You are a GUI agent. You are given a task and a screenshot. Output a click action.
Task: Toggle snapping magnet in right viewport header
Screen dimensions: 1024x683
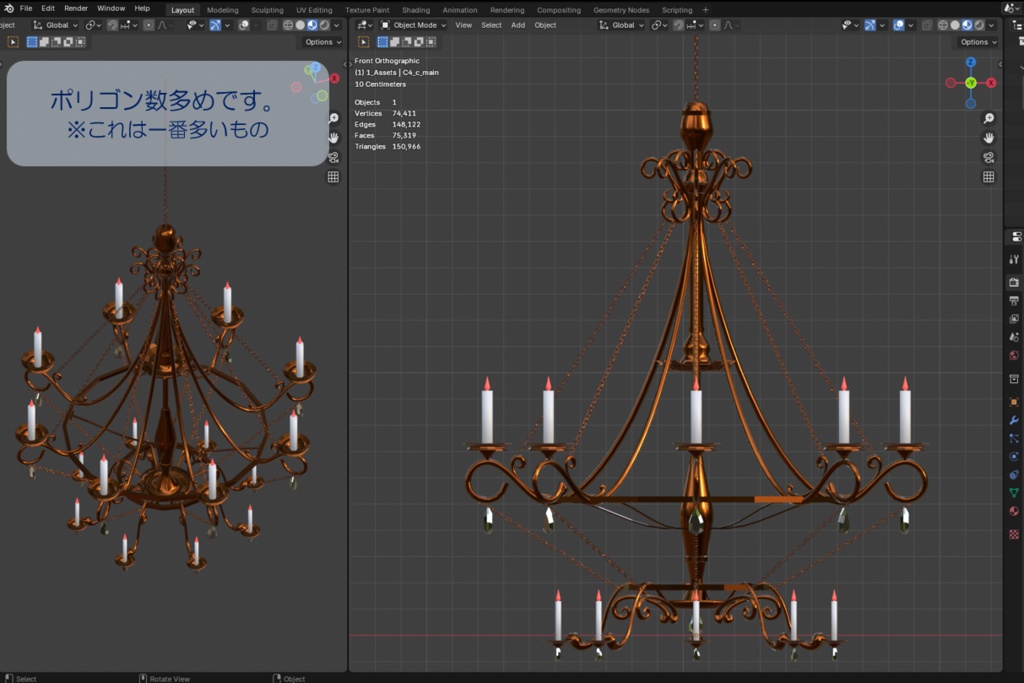tap(679, 25)
